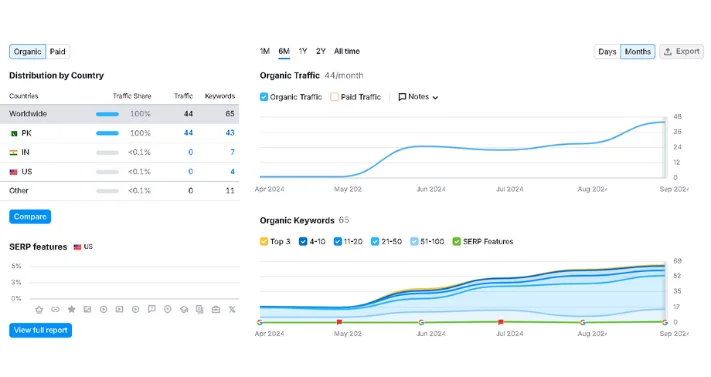Click the Keywords column header
Image resolution: width=711 pixels, height=377 pixels.
[x=220, y=96]
